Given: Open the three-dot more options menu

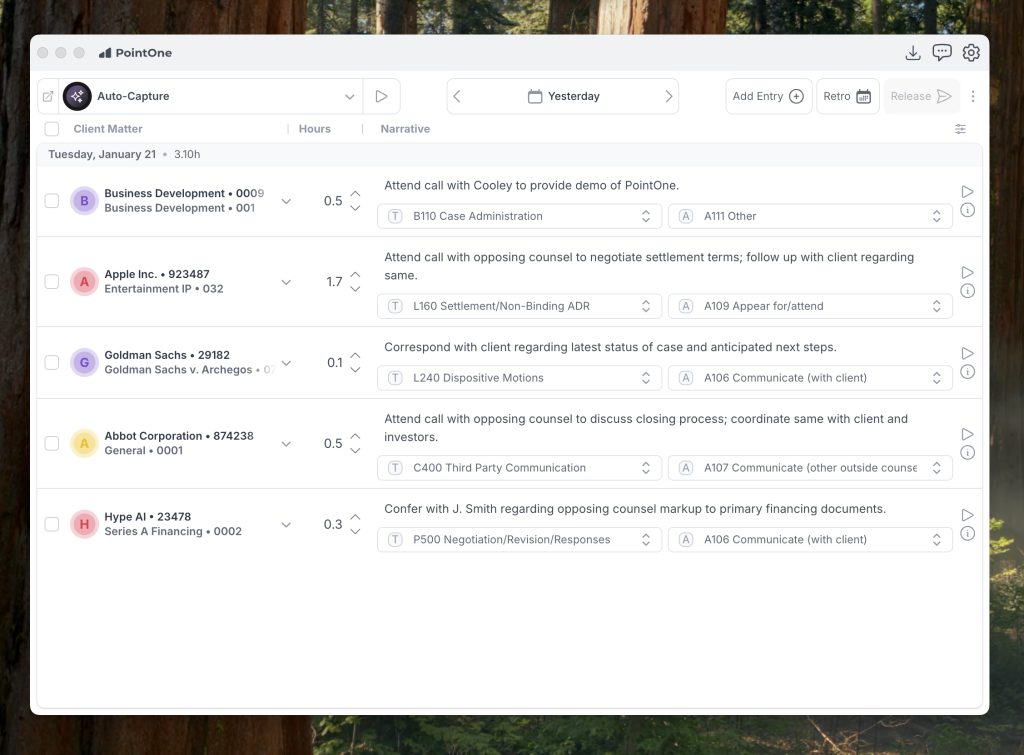Looking at the screenshot, I should click(973, 97).
